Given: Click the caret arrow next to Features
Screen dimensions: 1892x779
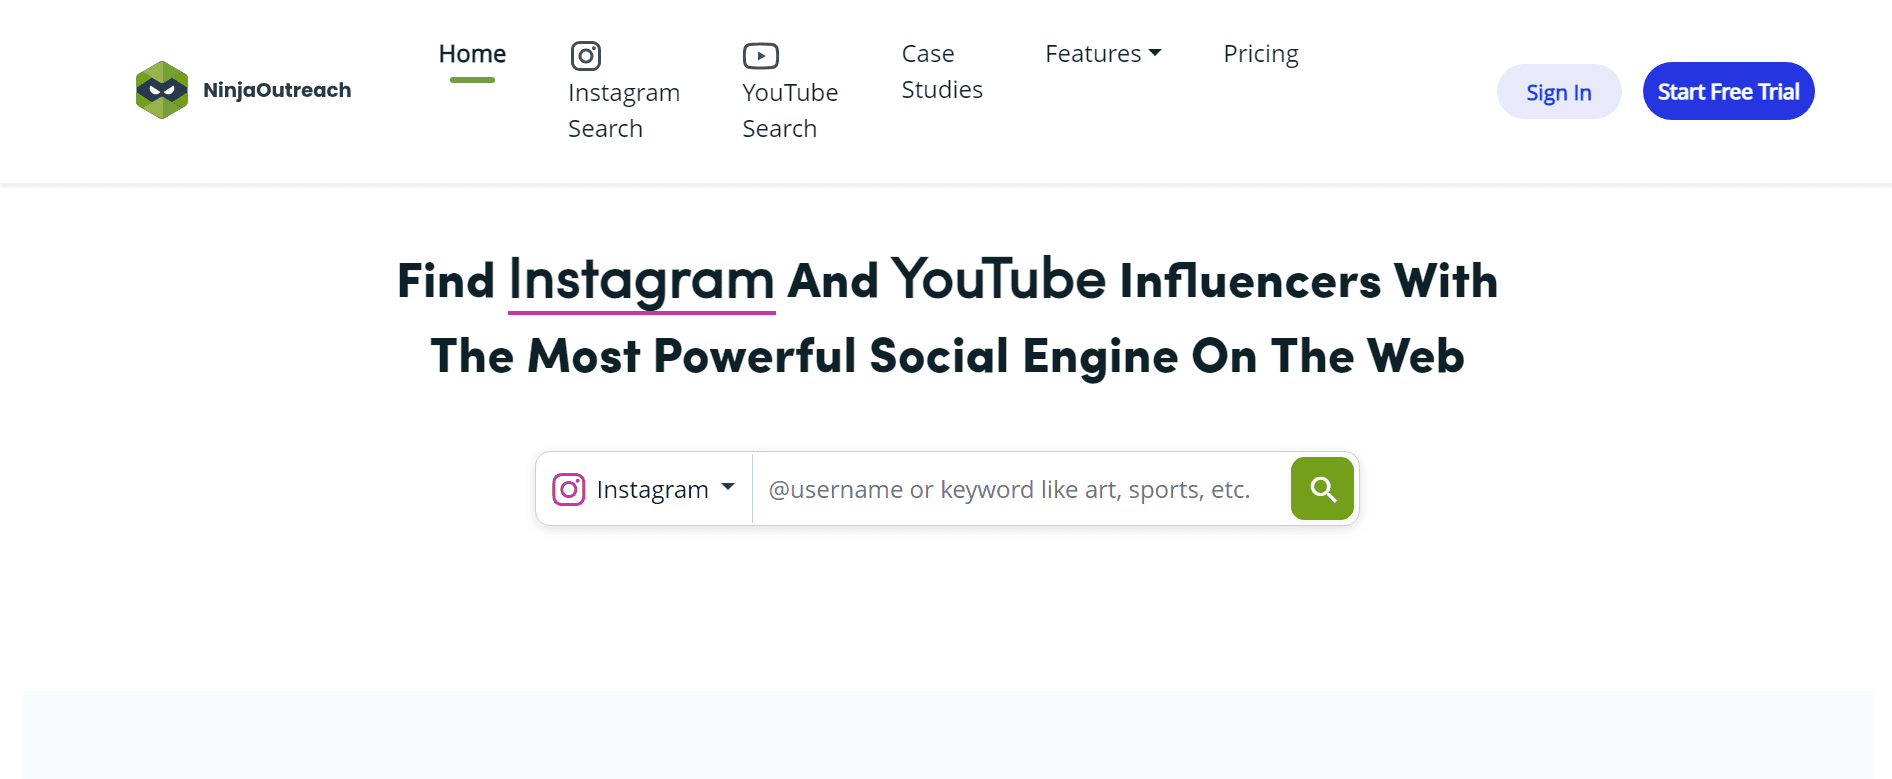Looking at the screenshot, I should coord(1155,53).
